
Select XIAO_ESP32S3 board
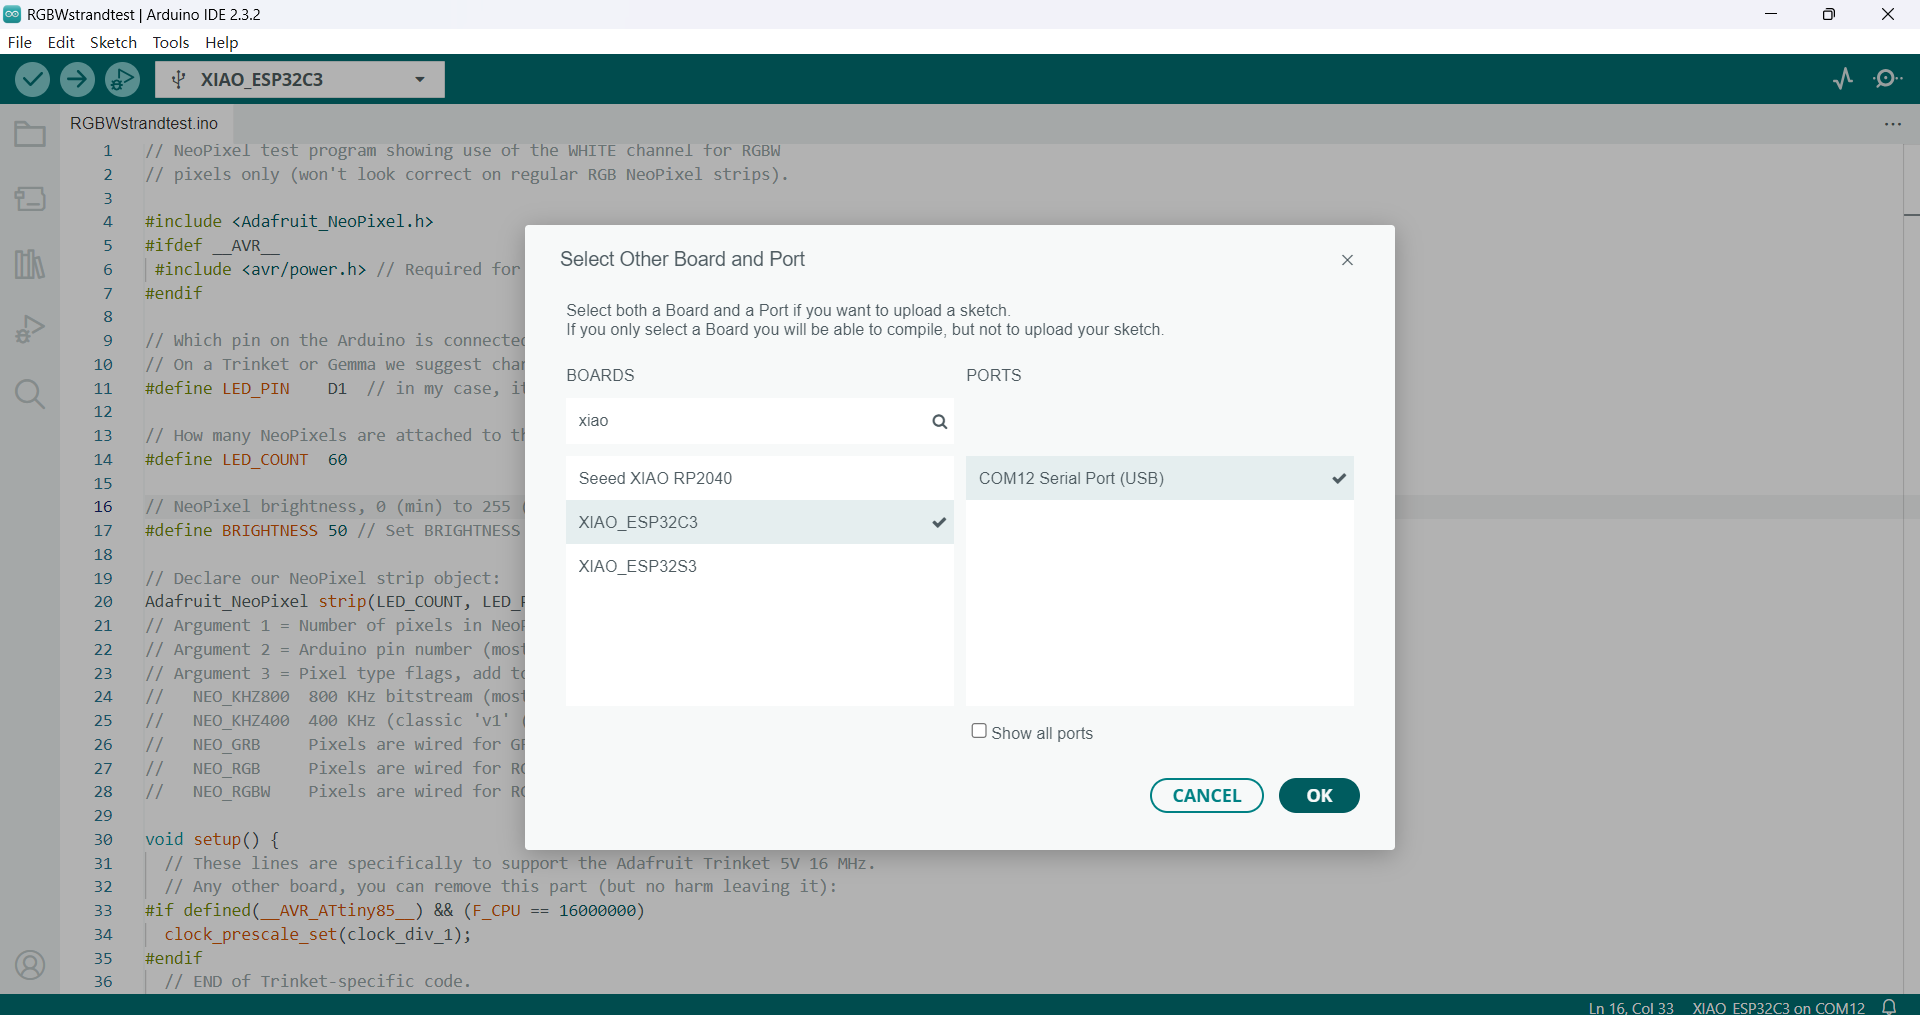coord(760,566)
